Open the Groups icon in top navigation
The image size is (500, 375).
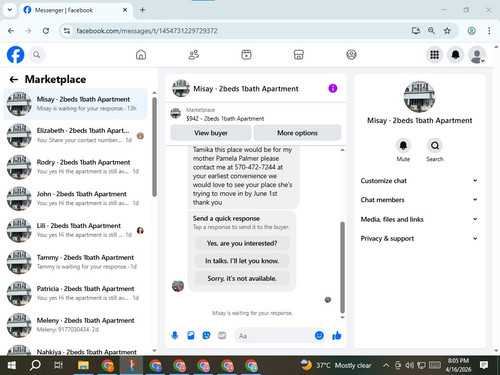tap(351, 55)
